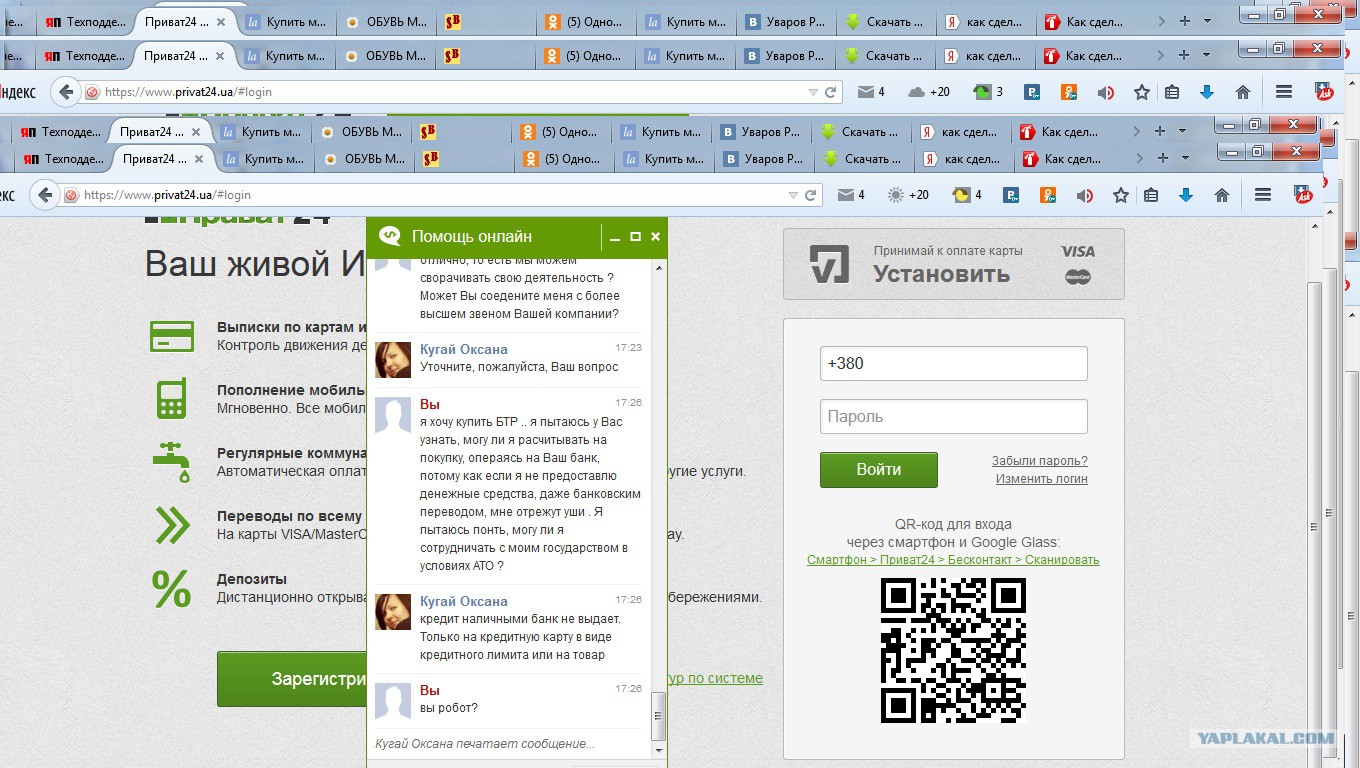Image resolution: width=1360 pixels, height=768 pixels.
Task: Click the card icon beside Выписки по картам
Action: (172, 336)
